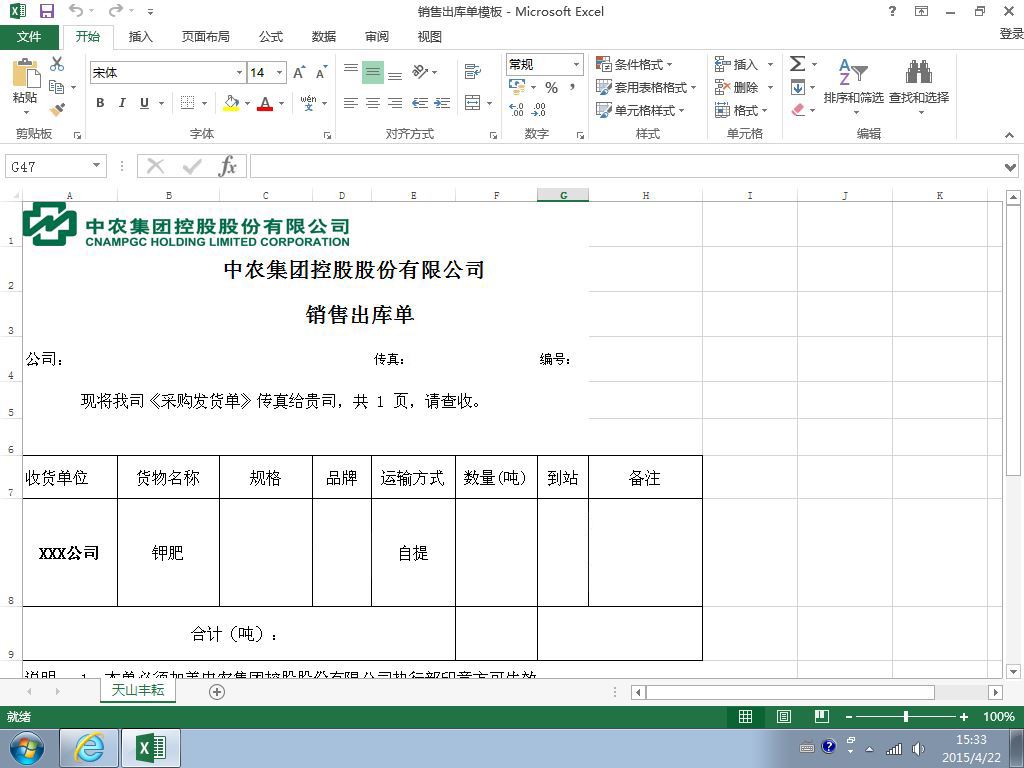The height and width of the screenshot is (768, 1024).
Task: Click Merge and Center icon
Action: coord(472,103)
